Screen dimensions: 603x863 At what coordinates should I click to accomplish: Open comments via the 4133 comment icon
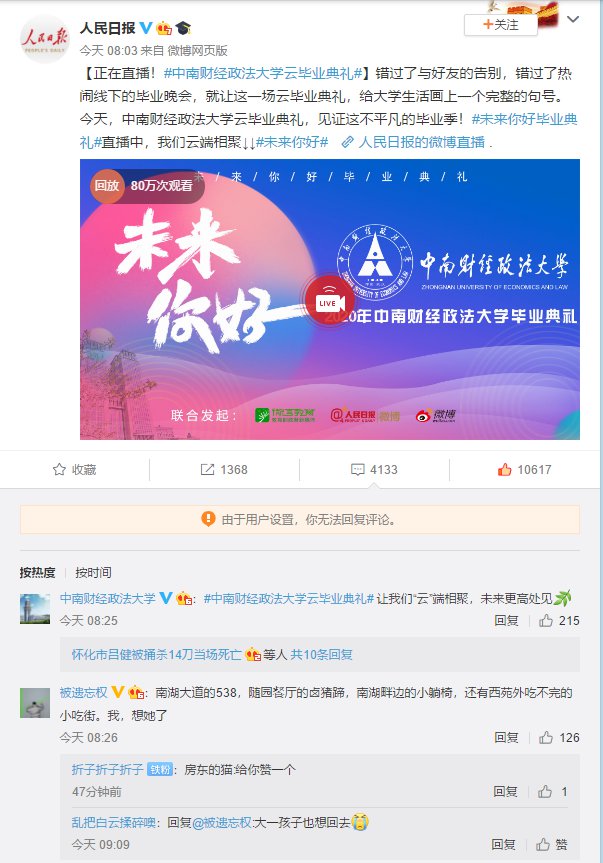click(374, 469)
